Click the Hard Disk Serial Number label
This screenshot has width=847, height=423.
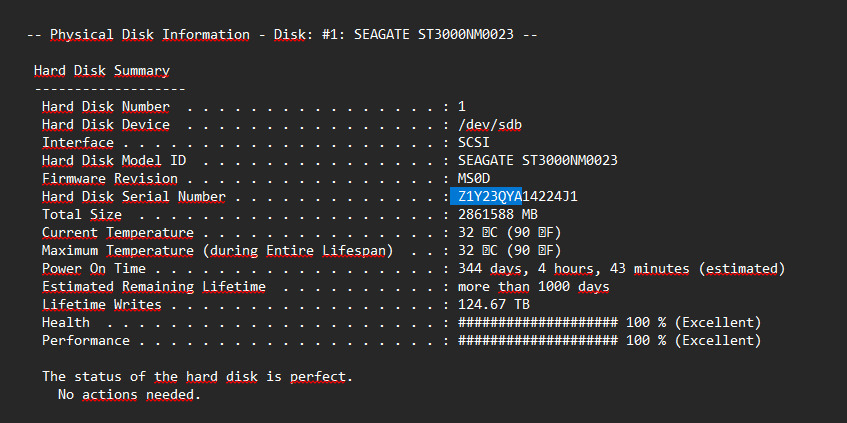133,197
